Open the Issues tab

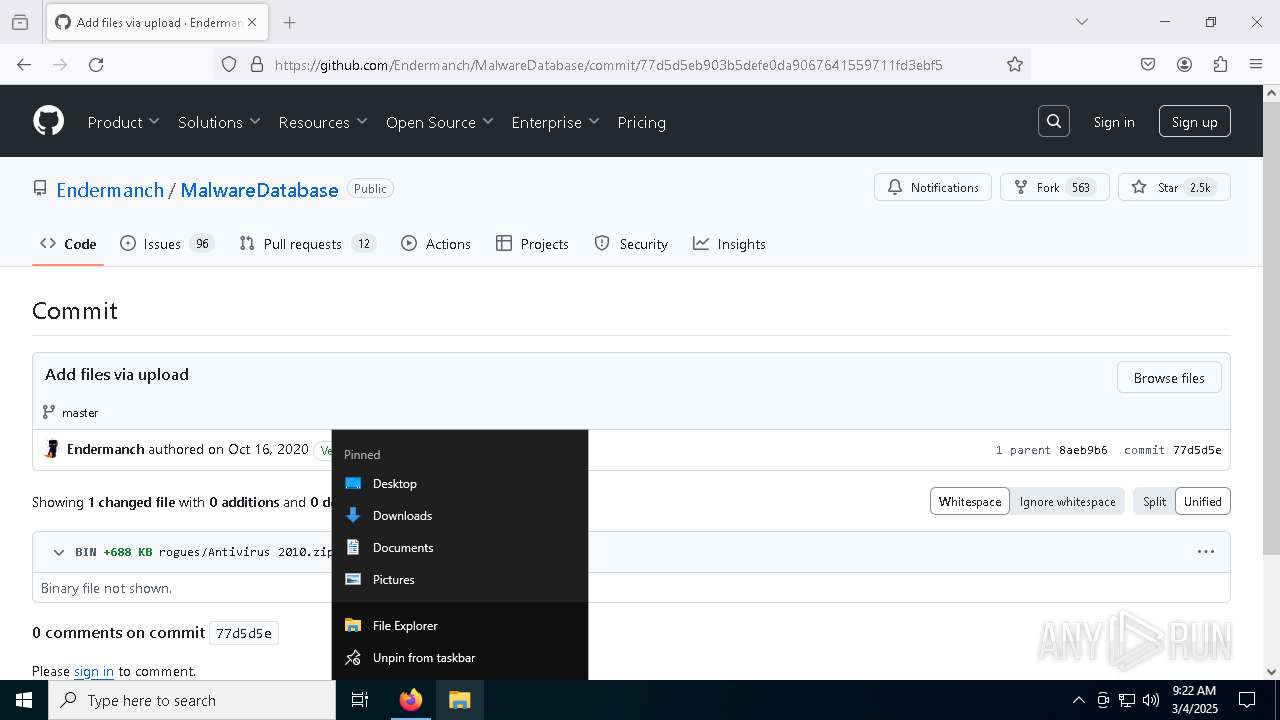(167, 244)
